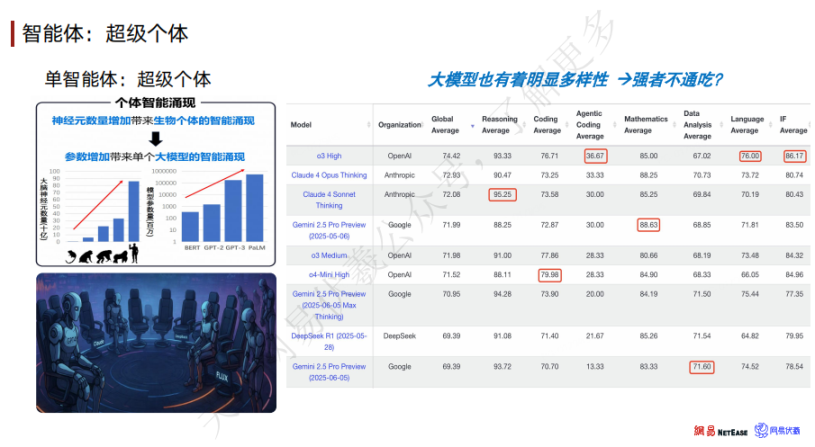Click the 84.32 IF Average cell
The width and height of the screenshot is (815, 447).
point(794,256)
